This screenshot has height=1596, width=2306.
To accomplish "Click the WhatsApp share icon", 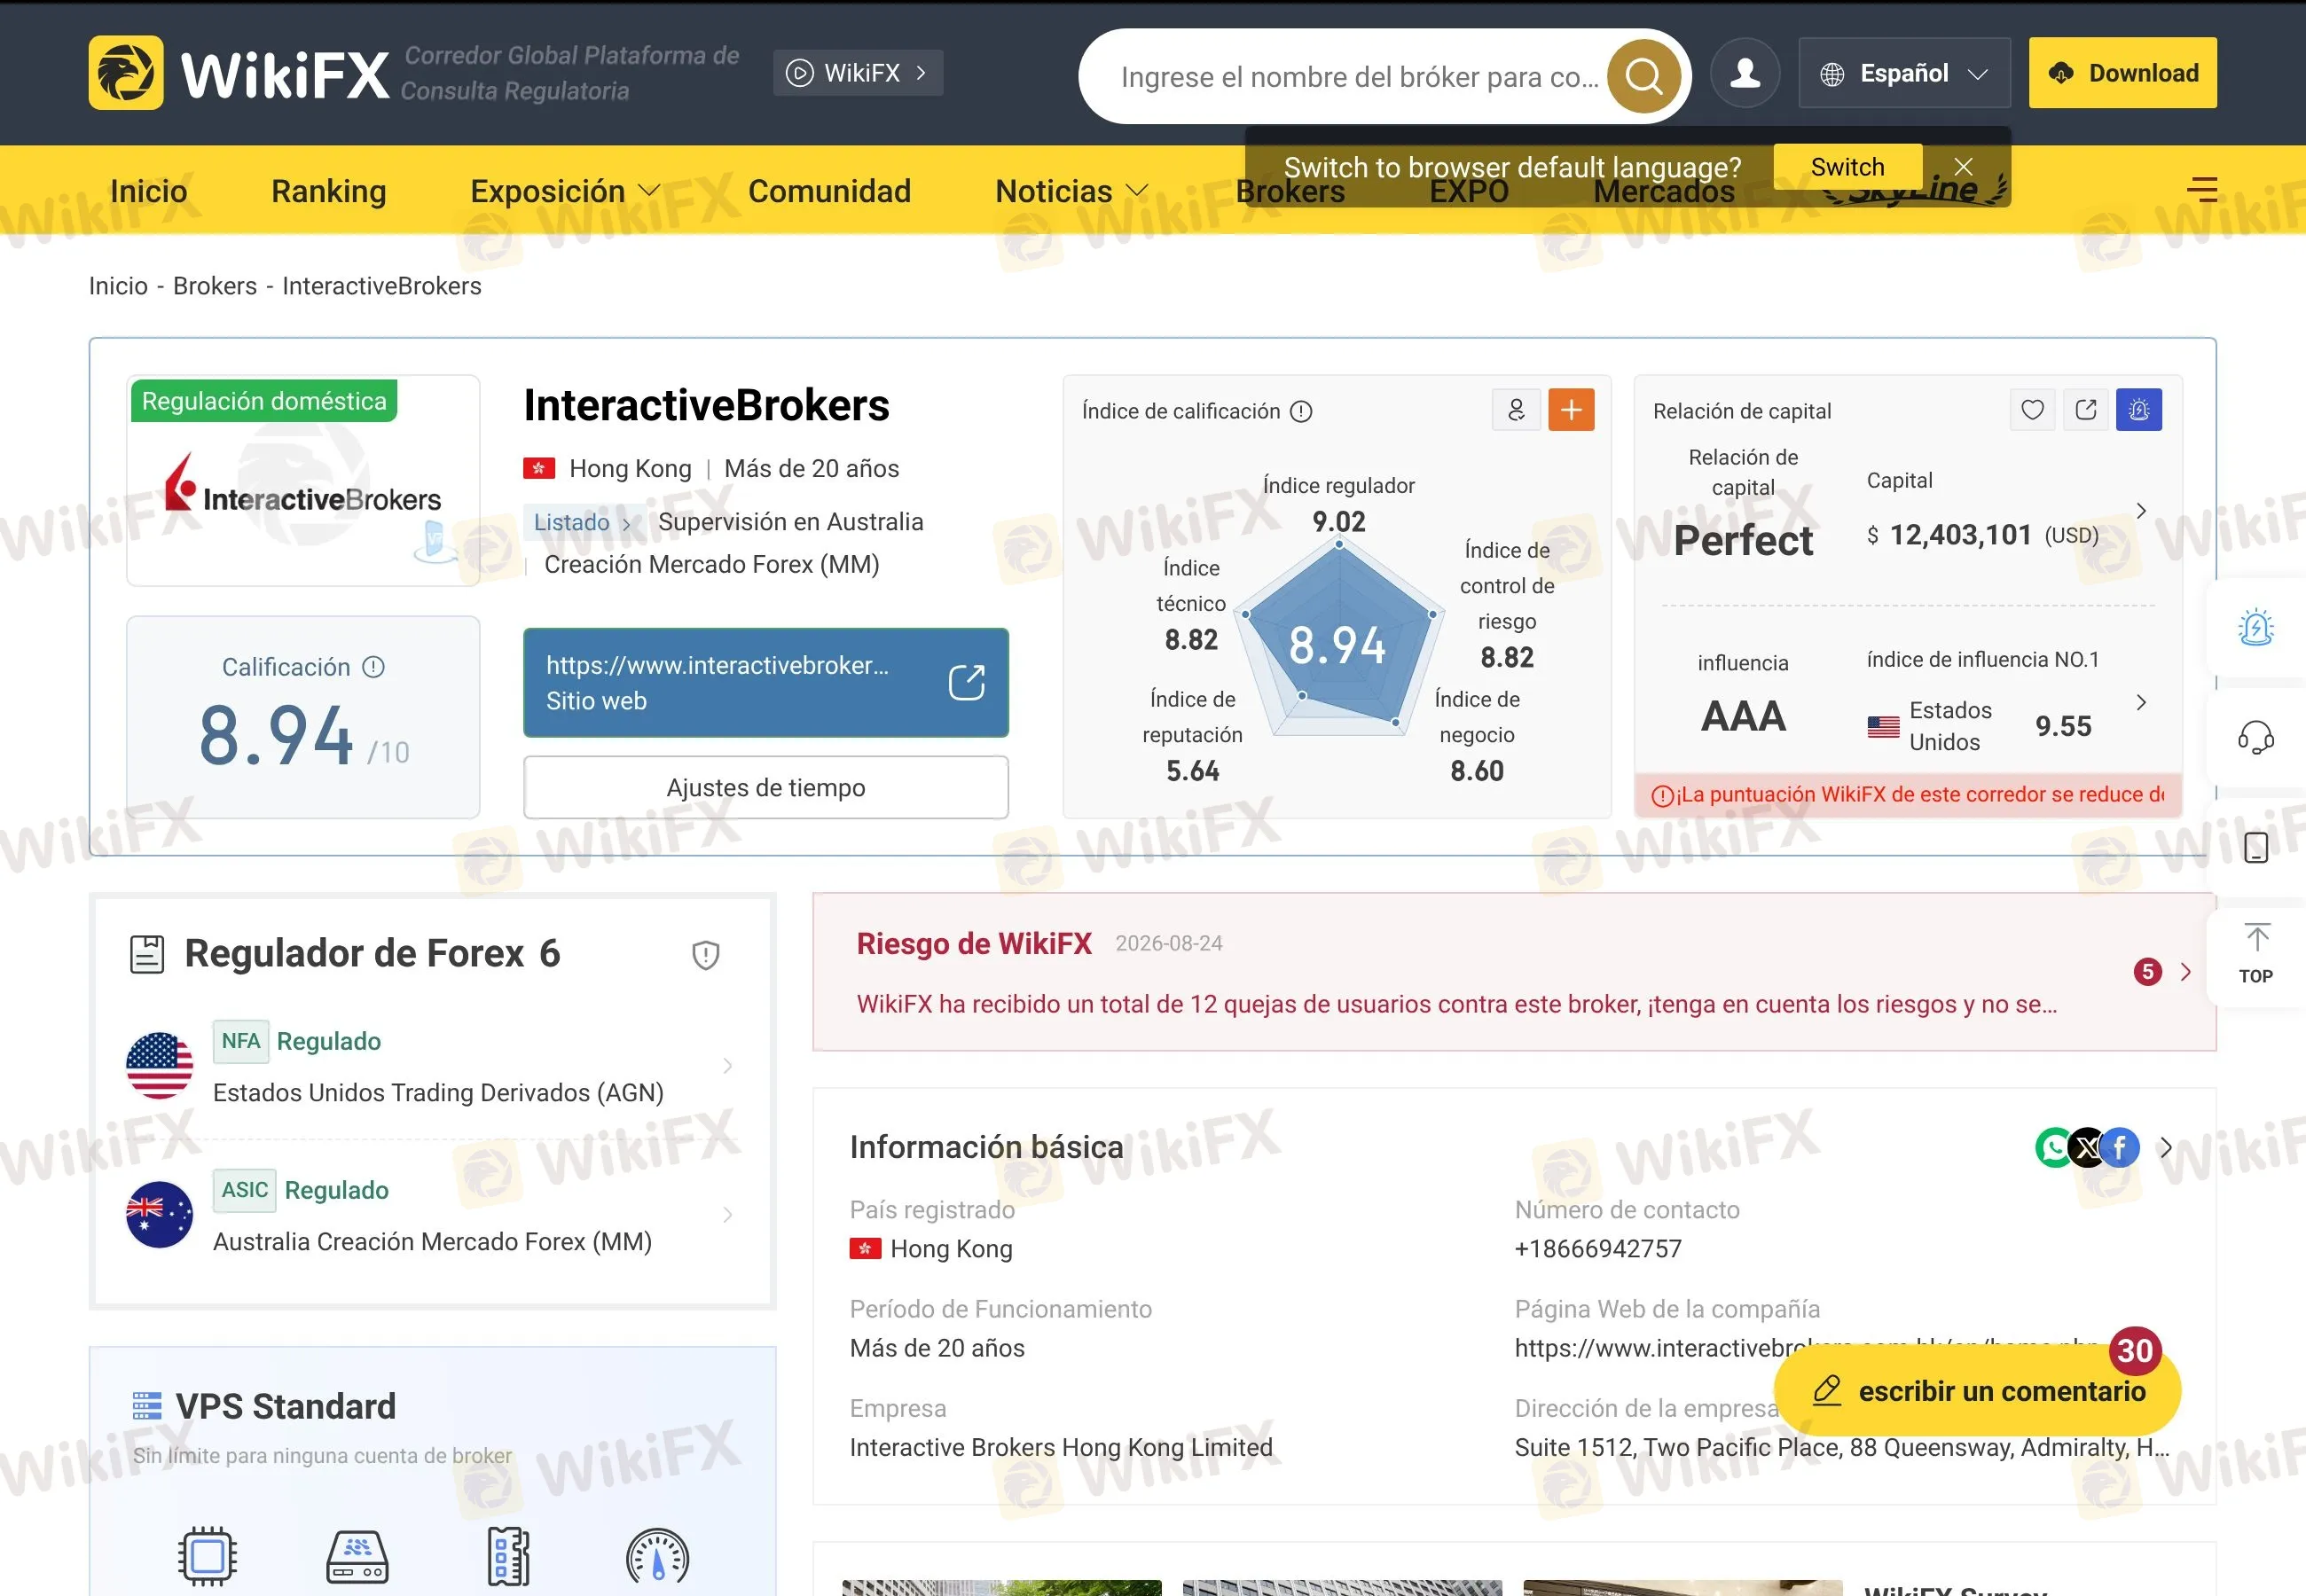I will 2054,1148.
